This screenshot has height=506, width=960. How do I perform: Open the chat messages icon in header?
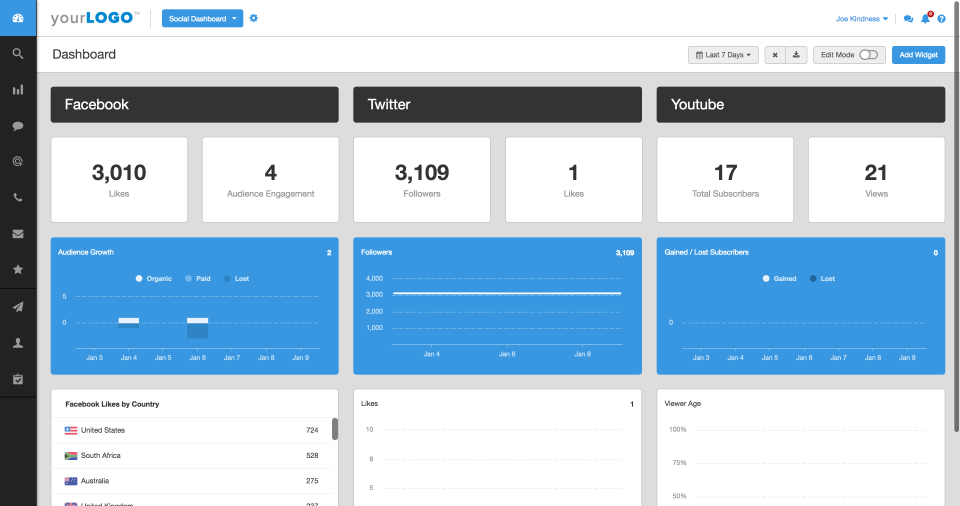908,19
